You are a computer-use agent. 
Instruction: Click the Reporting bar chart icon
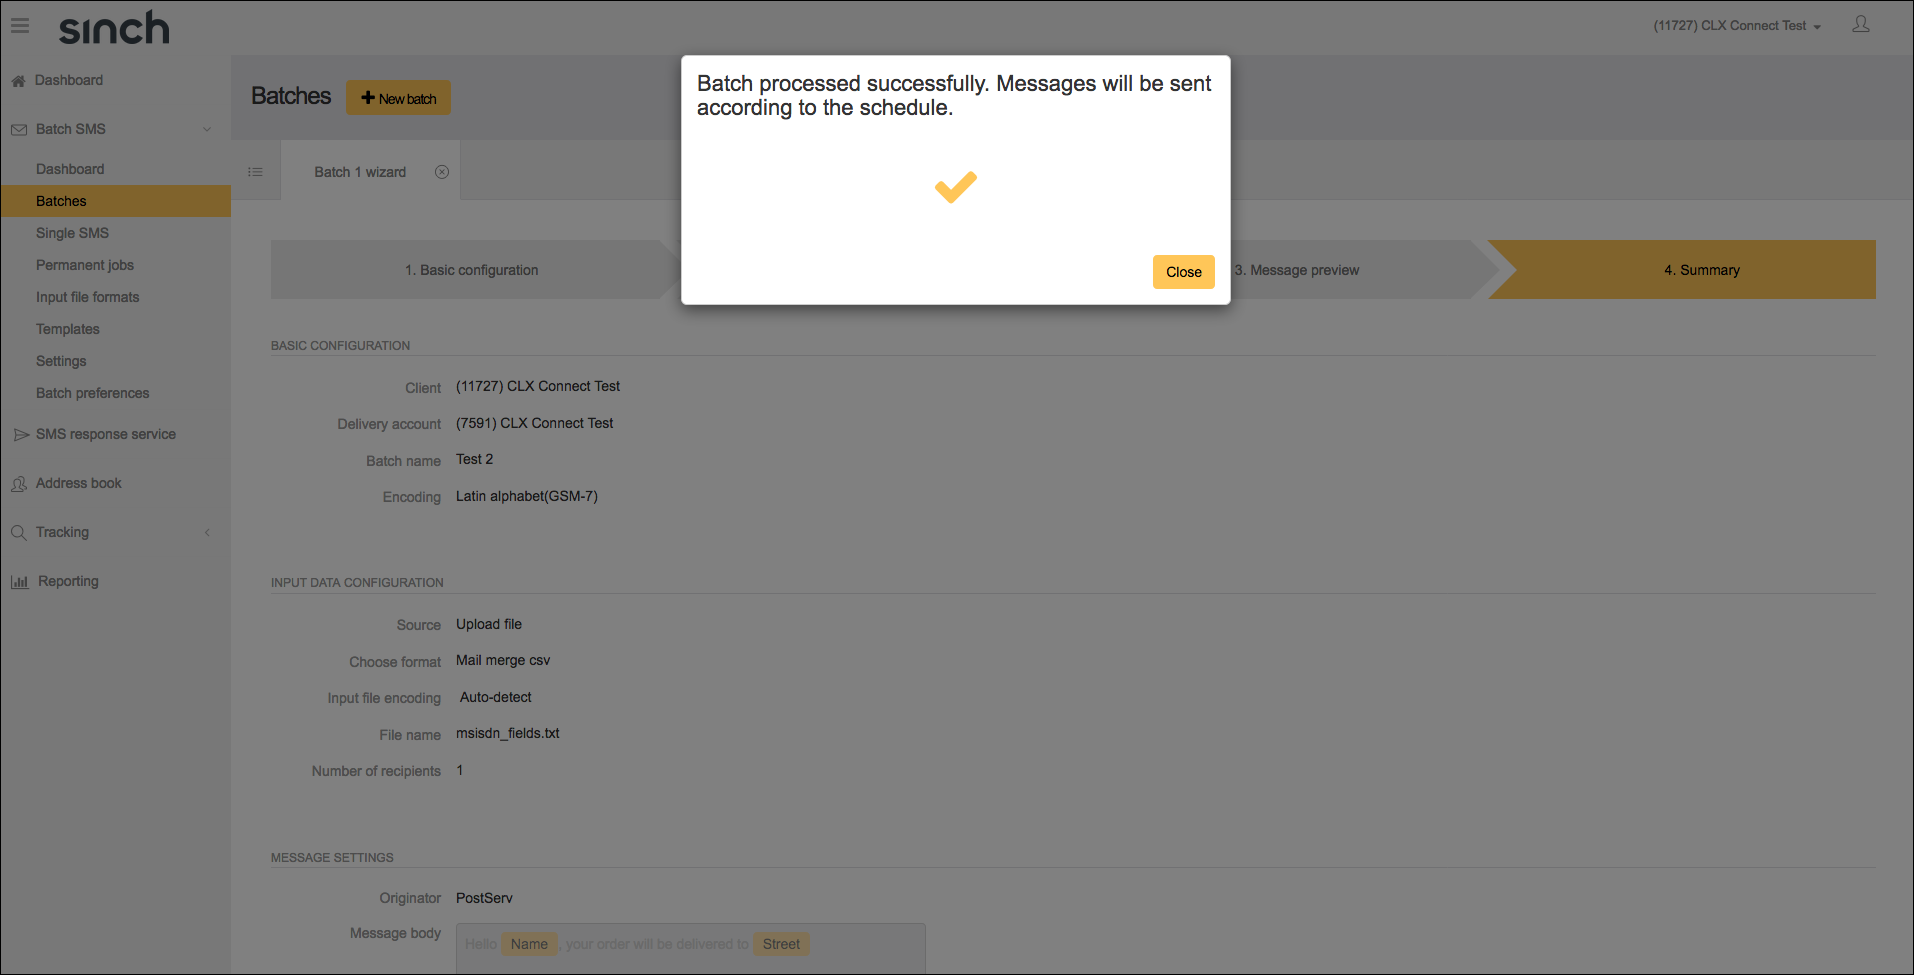20,581
